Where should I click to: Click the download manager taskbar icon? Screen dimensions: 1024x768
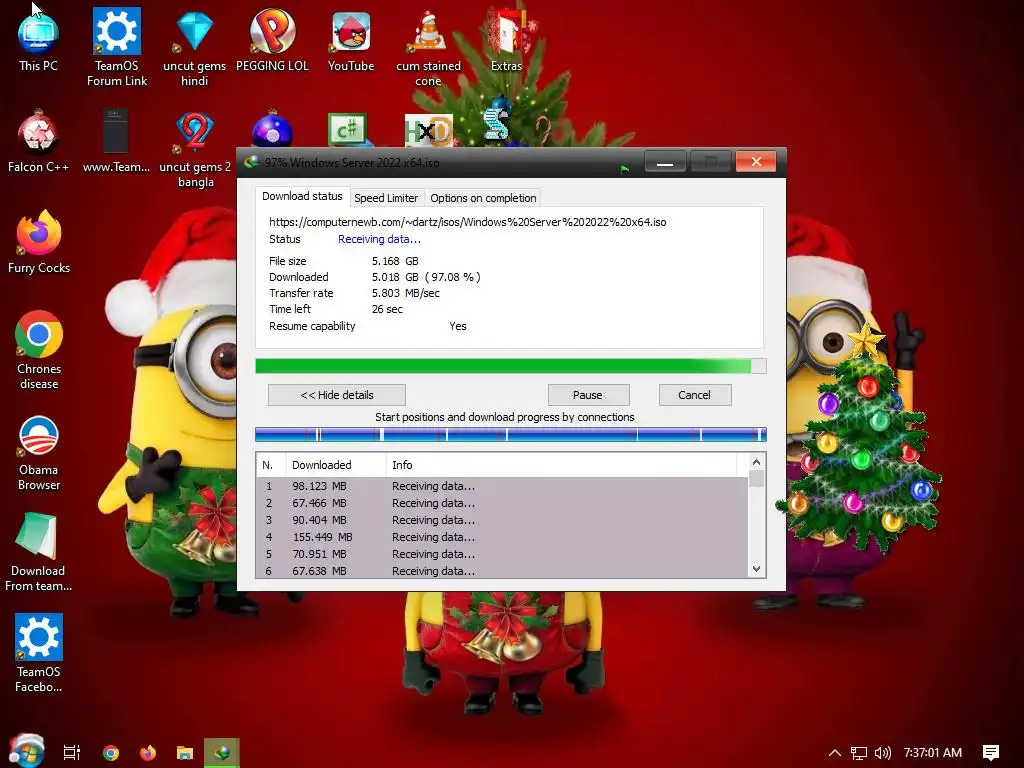pyautogui.click(x=222, y=752)
